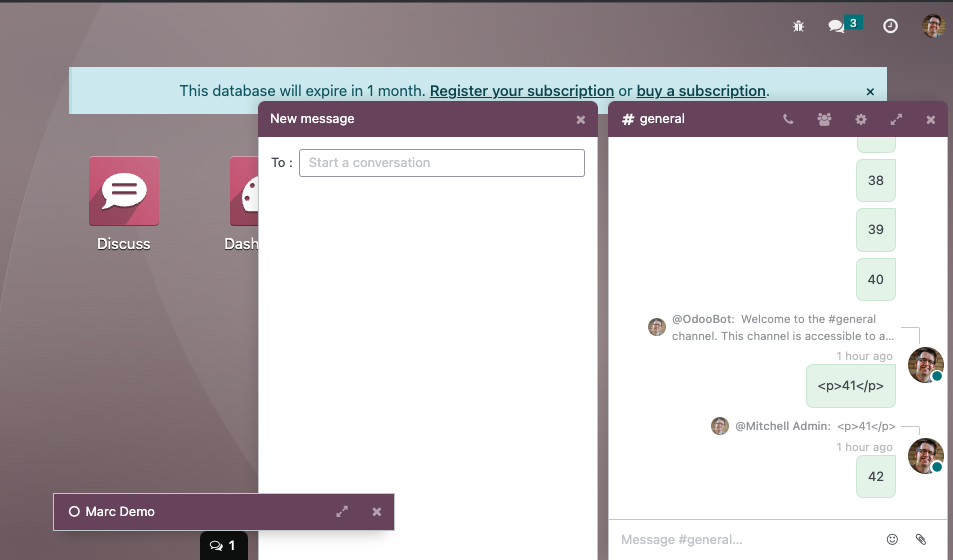Attach a file using paperclip icon
The width and height of the screenshot is (953, 560).
point(921,539)
